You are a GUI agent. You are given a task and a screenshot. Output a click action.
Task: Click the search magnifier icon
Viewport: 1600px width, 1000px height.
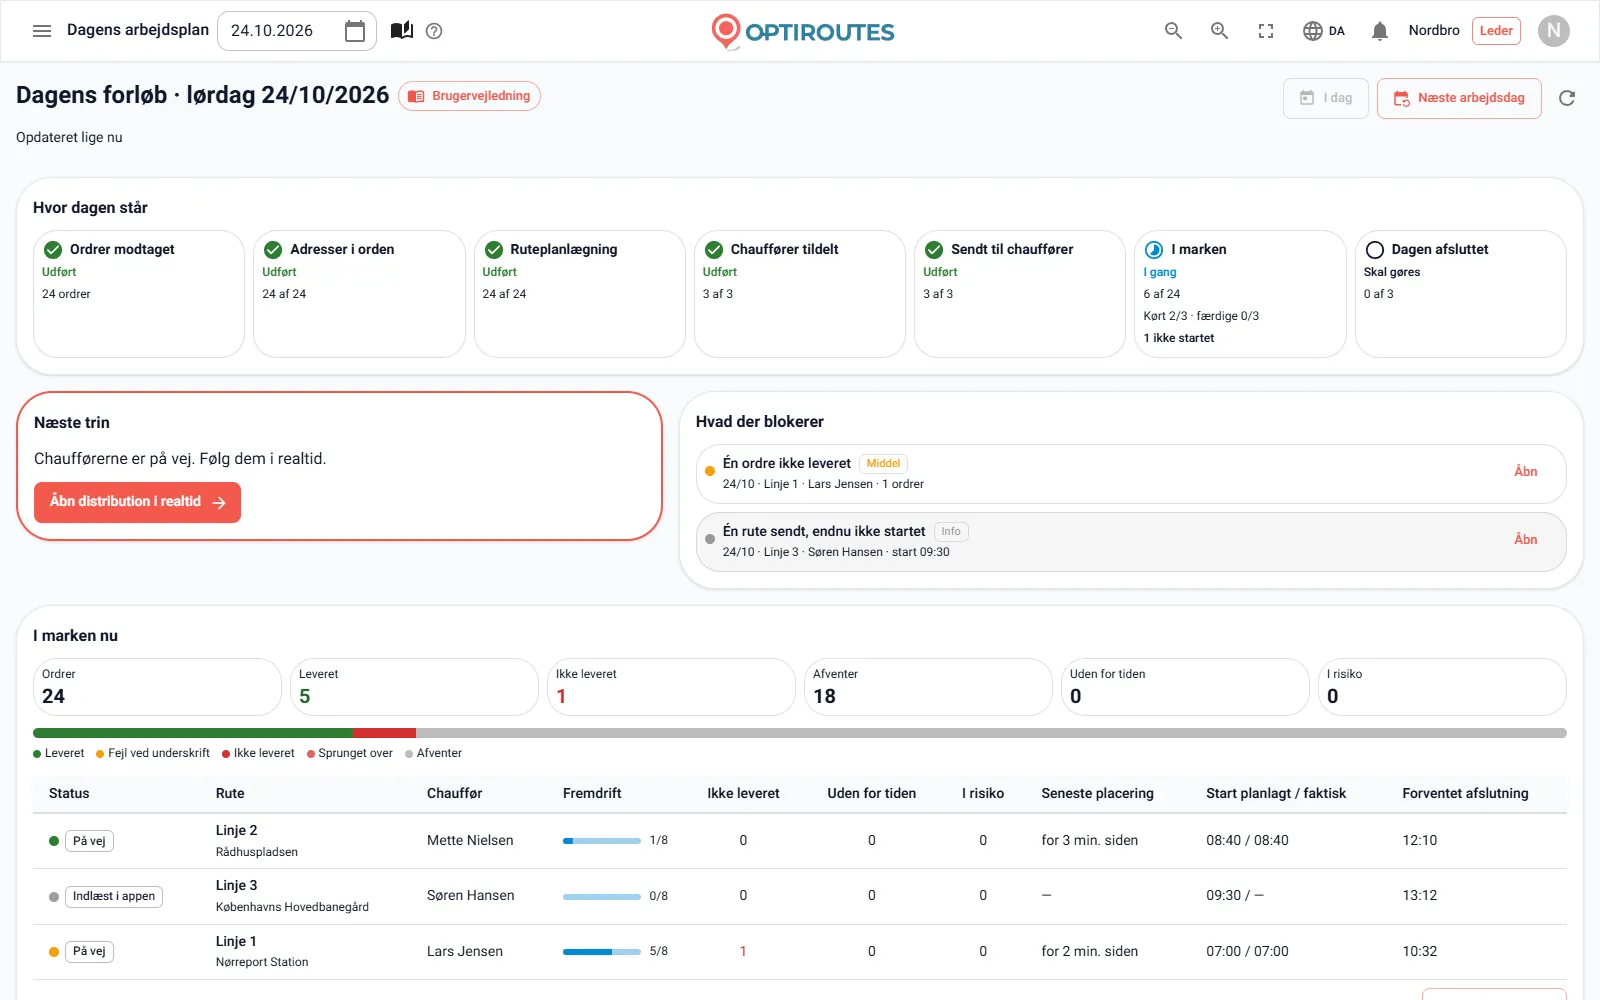click(x=1174, y=31)
